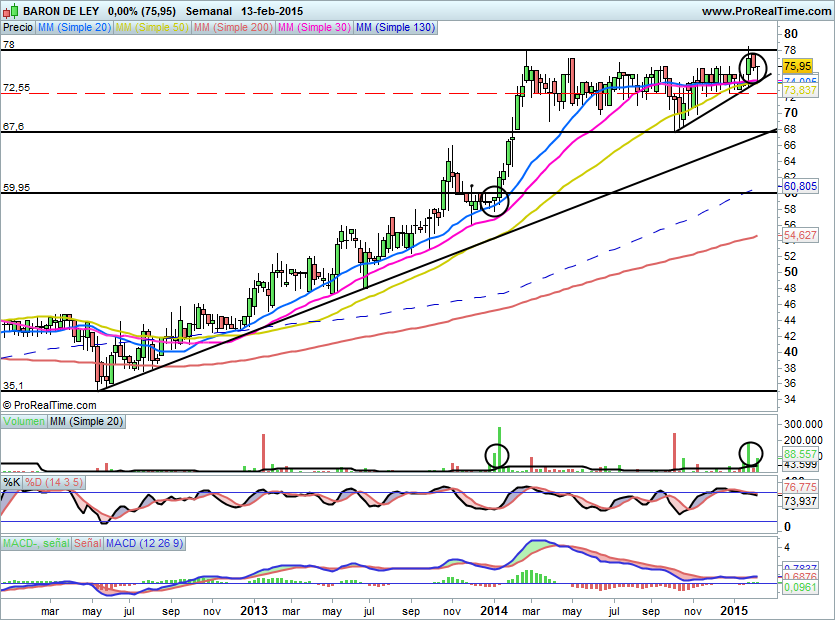Viewport: 835px width, 620px height.
Task: Toggle the red MM (Simple 200) indicator label
Action: pos(233,28)
